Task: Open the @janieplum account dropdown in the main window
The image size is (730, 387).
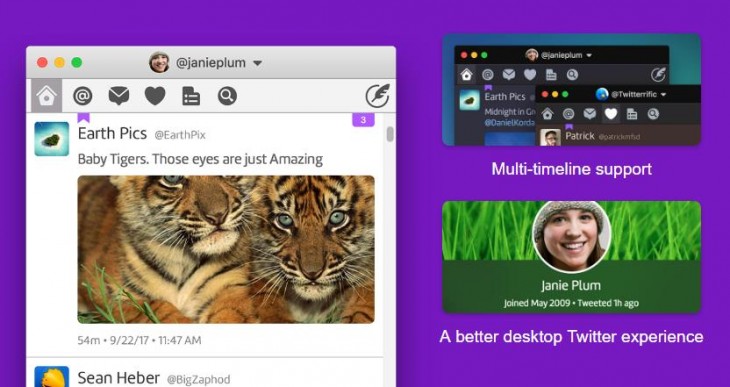Action: [x=257, y=63]
